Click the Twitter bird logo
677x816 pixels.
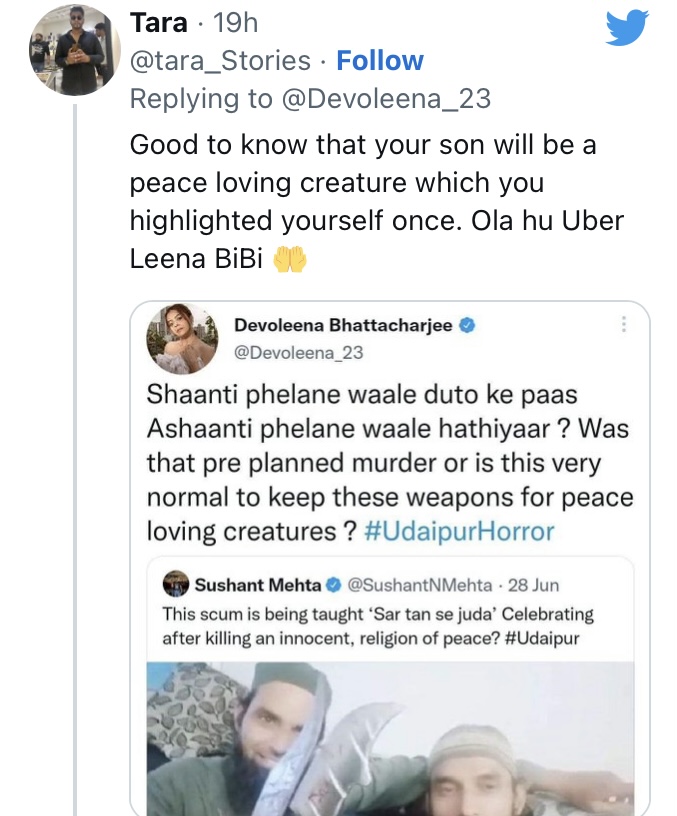pyautogui.click(x=627, y=27)
